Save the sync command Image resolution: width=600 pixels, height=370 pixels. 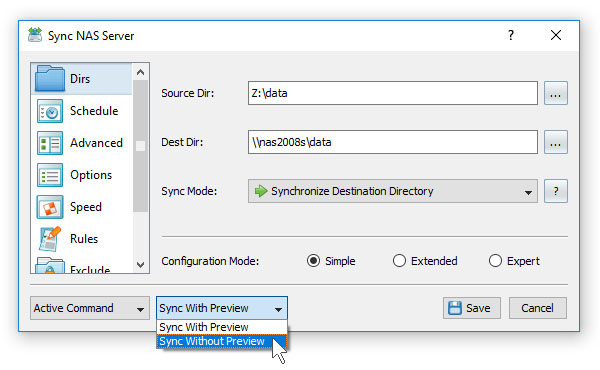[472, 308]
